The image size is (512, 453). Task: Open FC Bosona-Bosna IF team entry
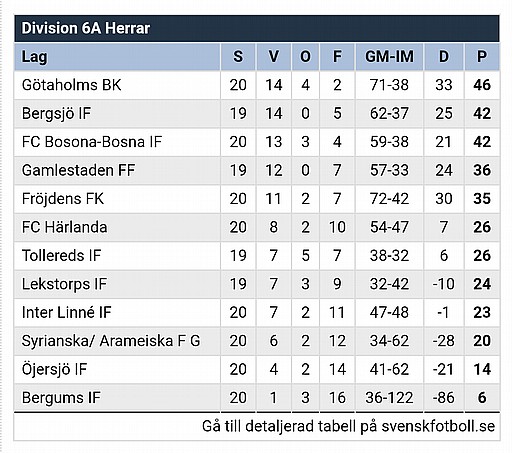pos(92,142)
